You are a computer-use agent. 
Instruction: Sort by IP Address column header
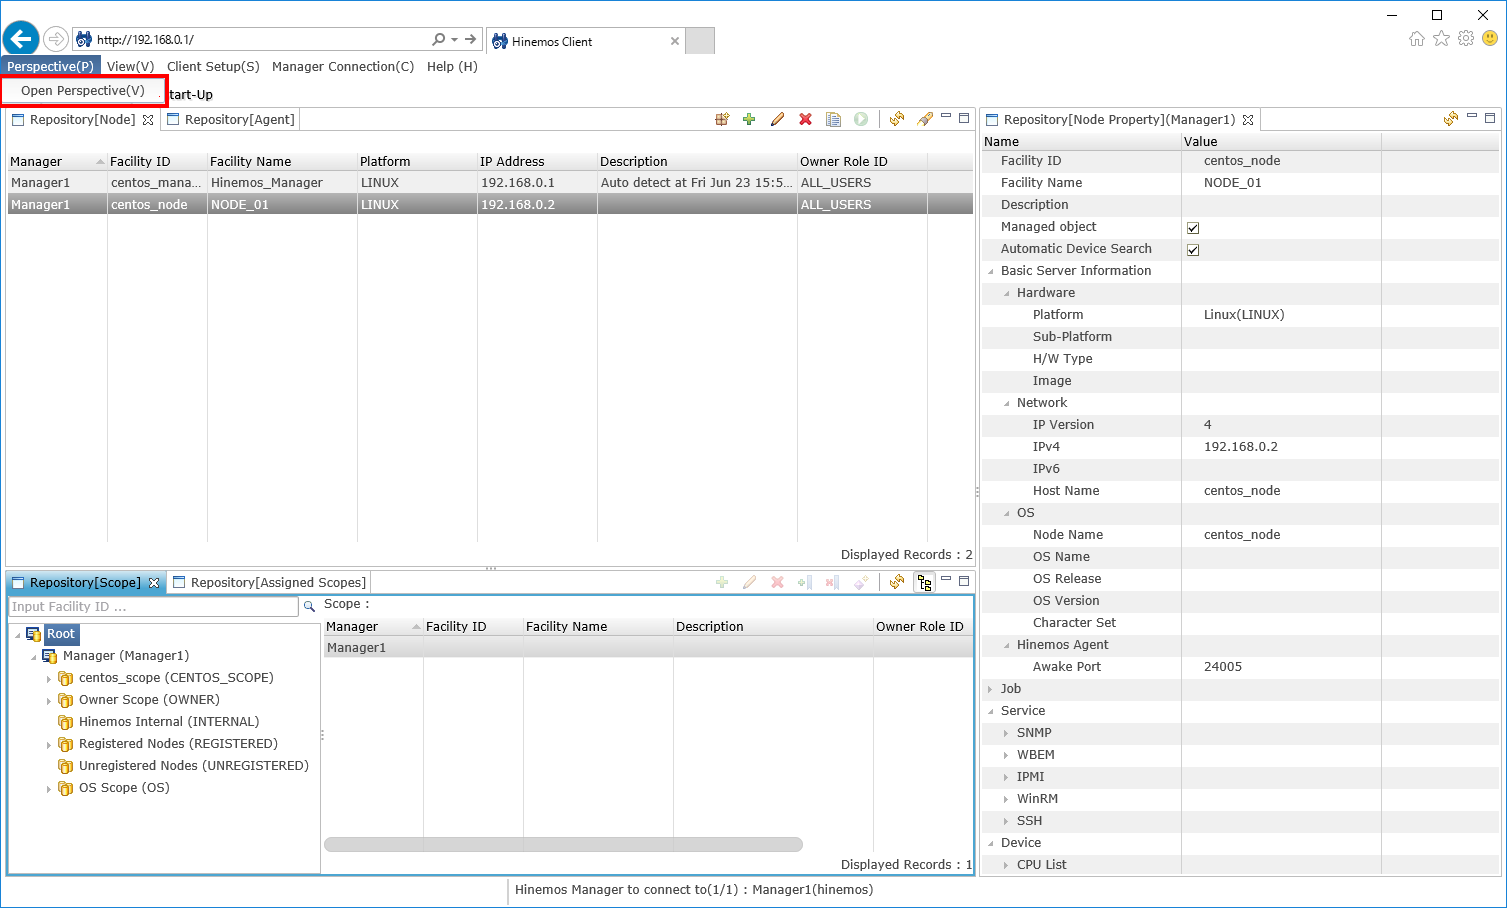[x=537, y=161]
